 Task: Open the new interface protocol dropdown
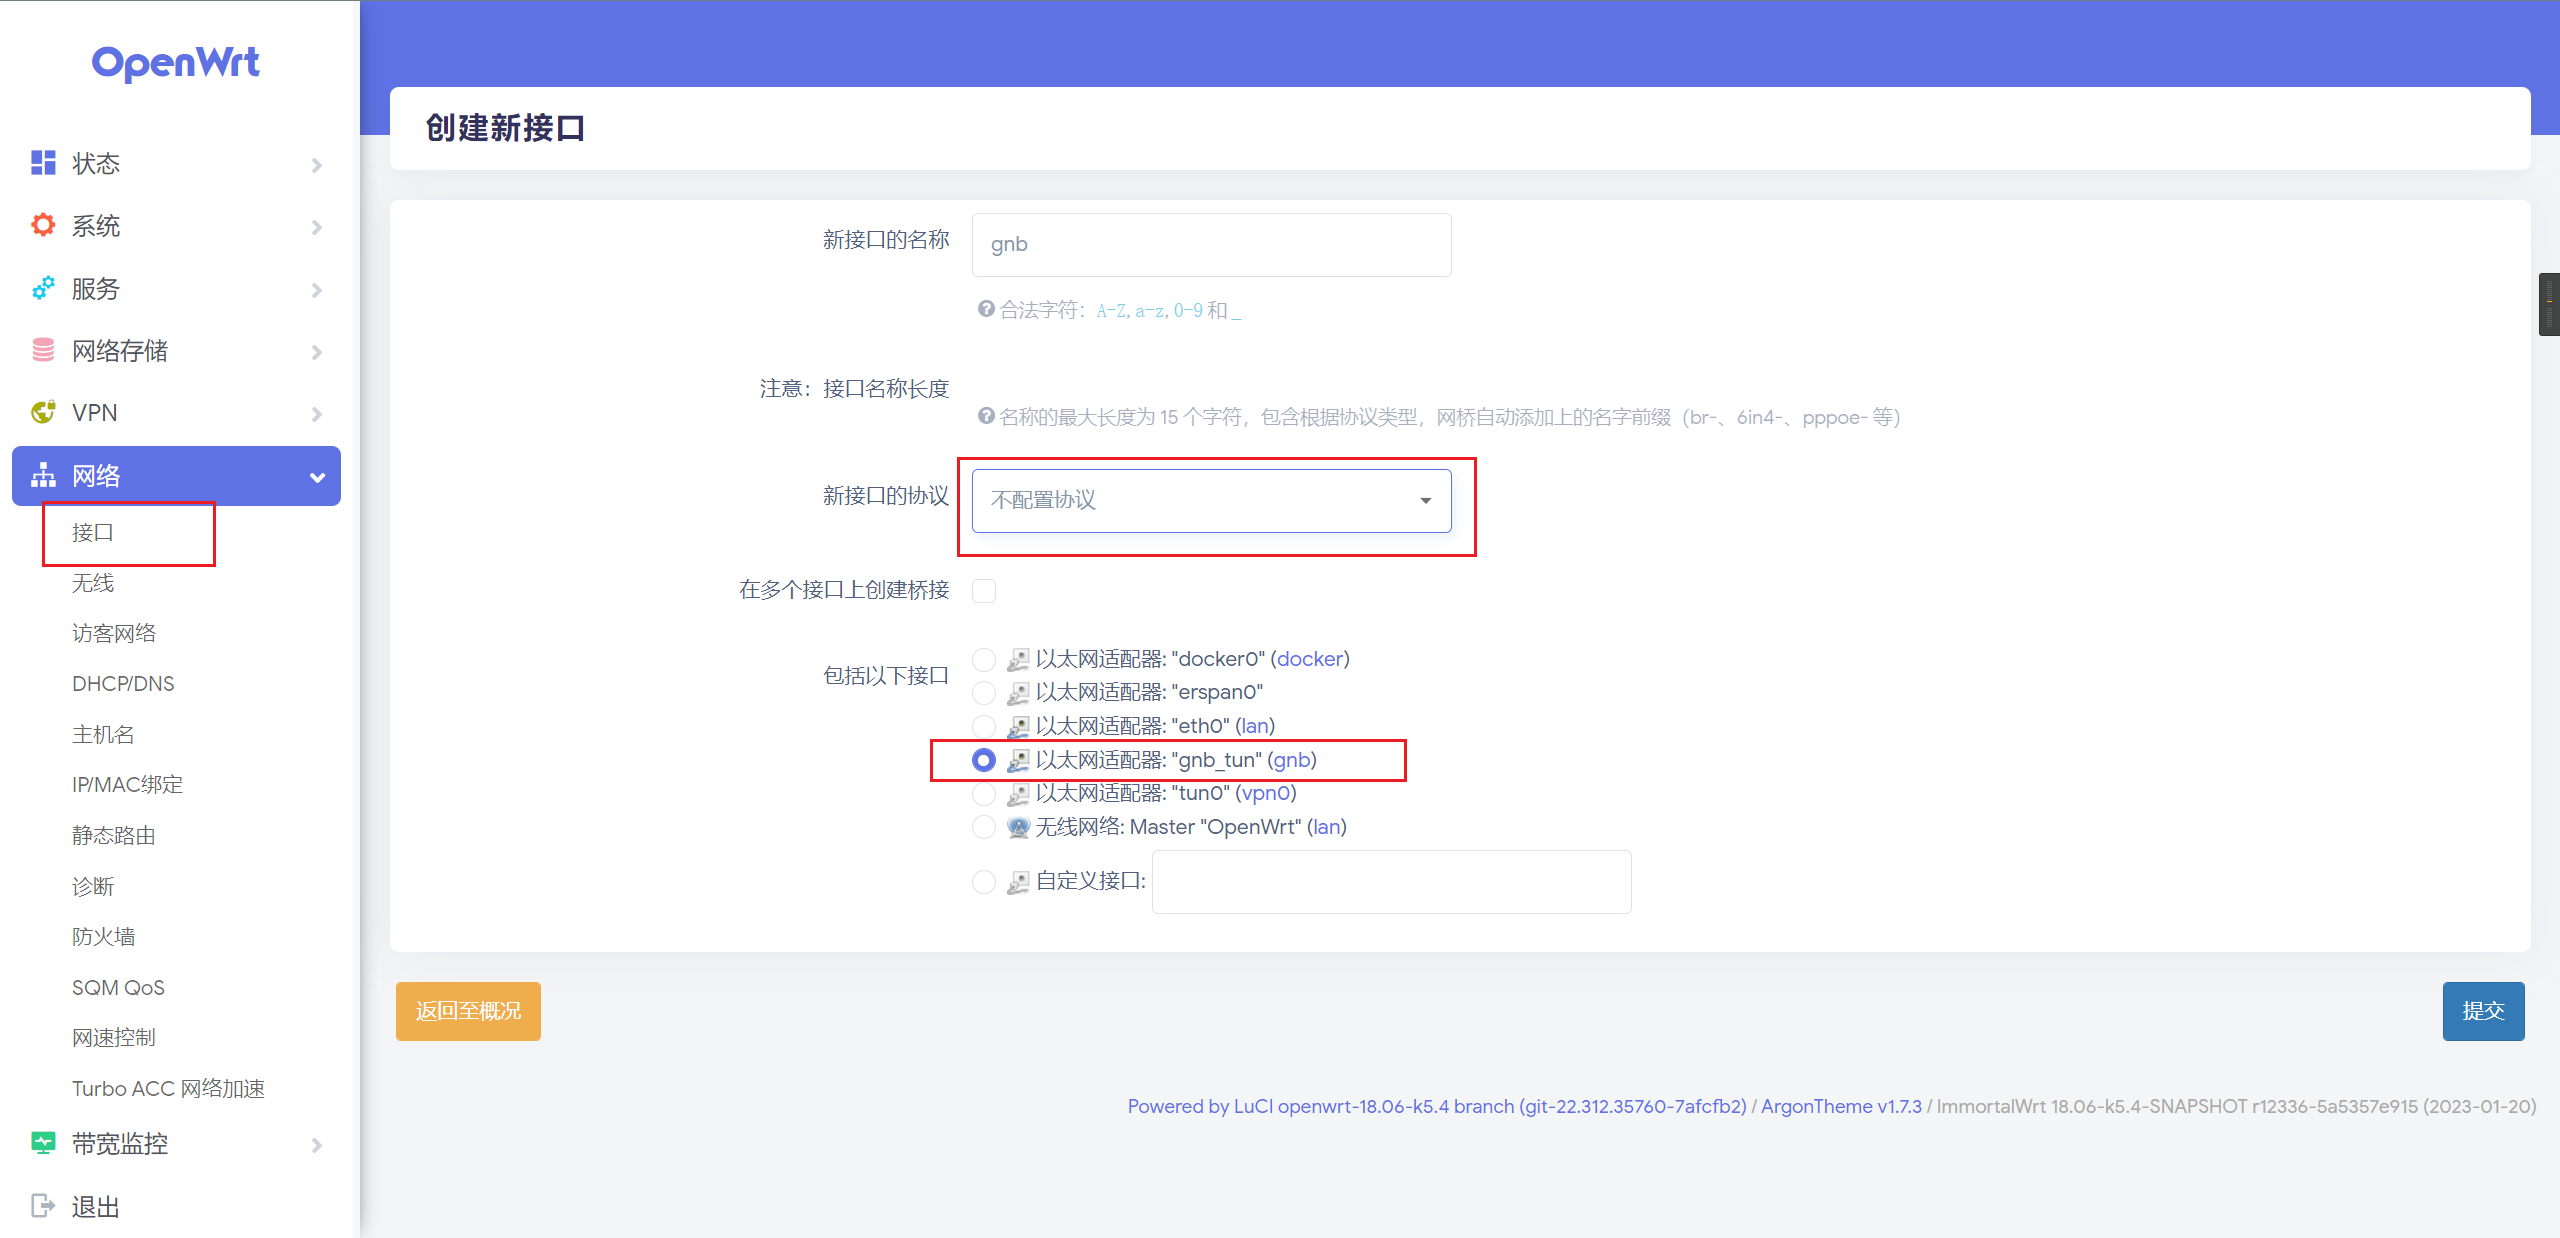coord(1424,500)
